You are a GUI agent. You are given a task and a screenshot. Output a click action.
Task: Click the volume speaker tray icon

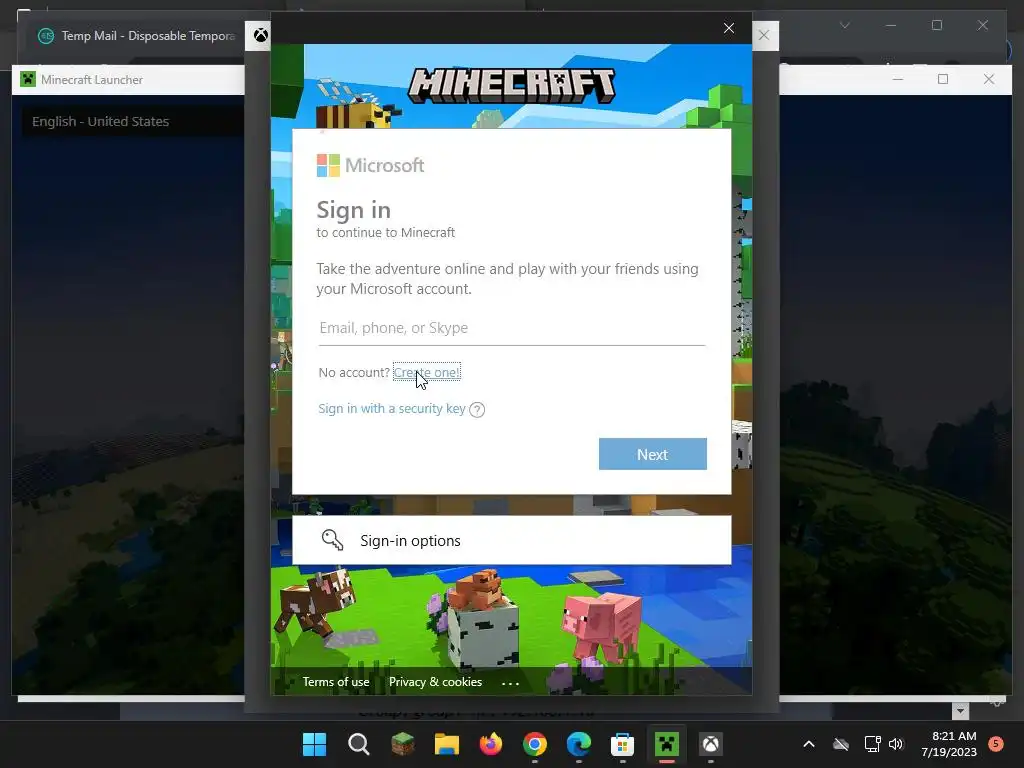pos(896,744)
